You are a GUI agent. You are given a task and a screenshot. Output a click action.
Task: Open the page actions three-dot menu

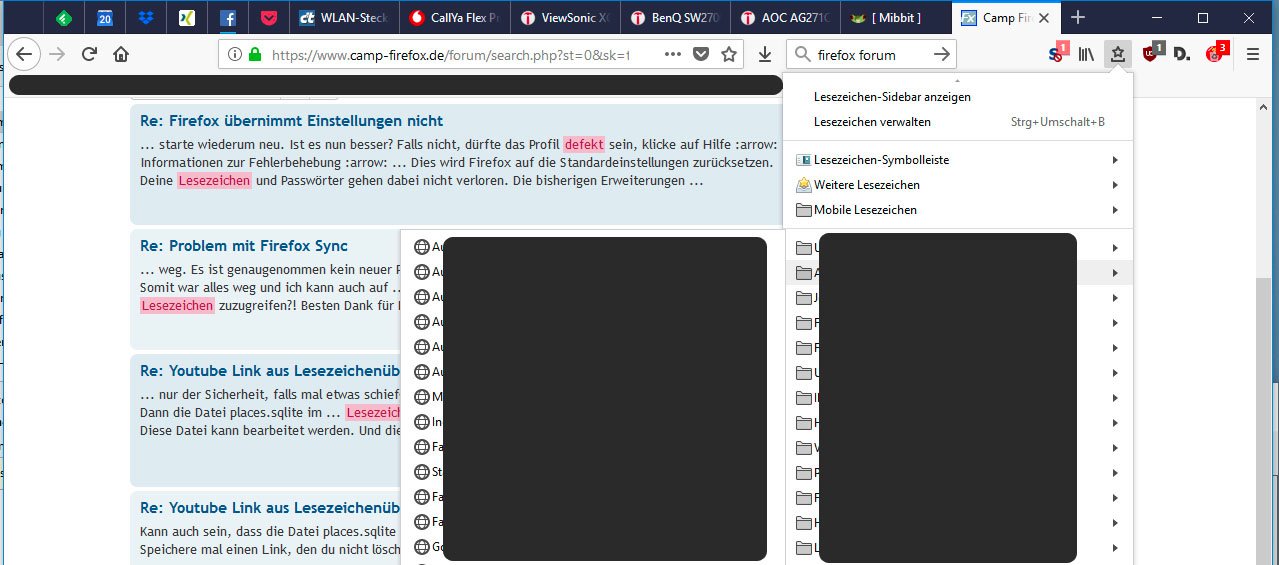(672, 55)
